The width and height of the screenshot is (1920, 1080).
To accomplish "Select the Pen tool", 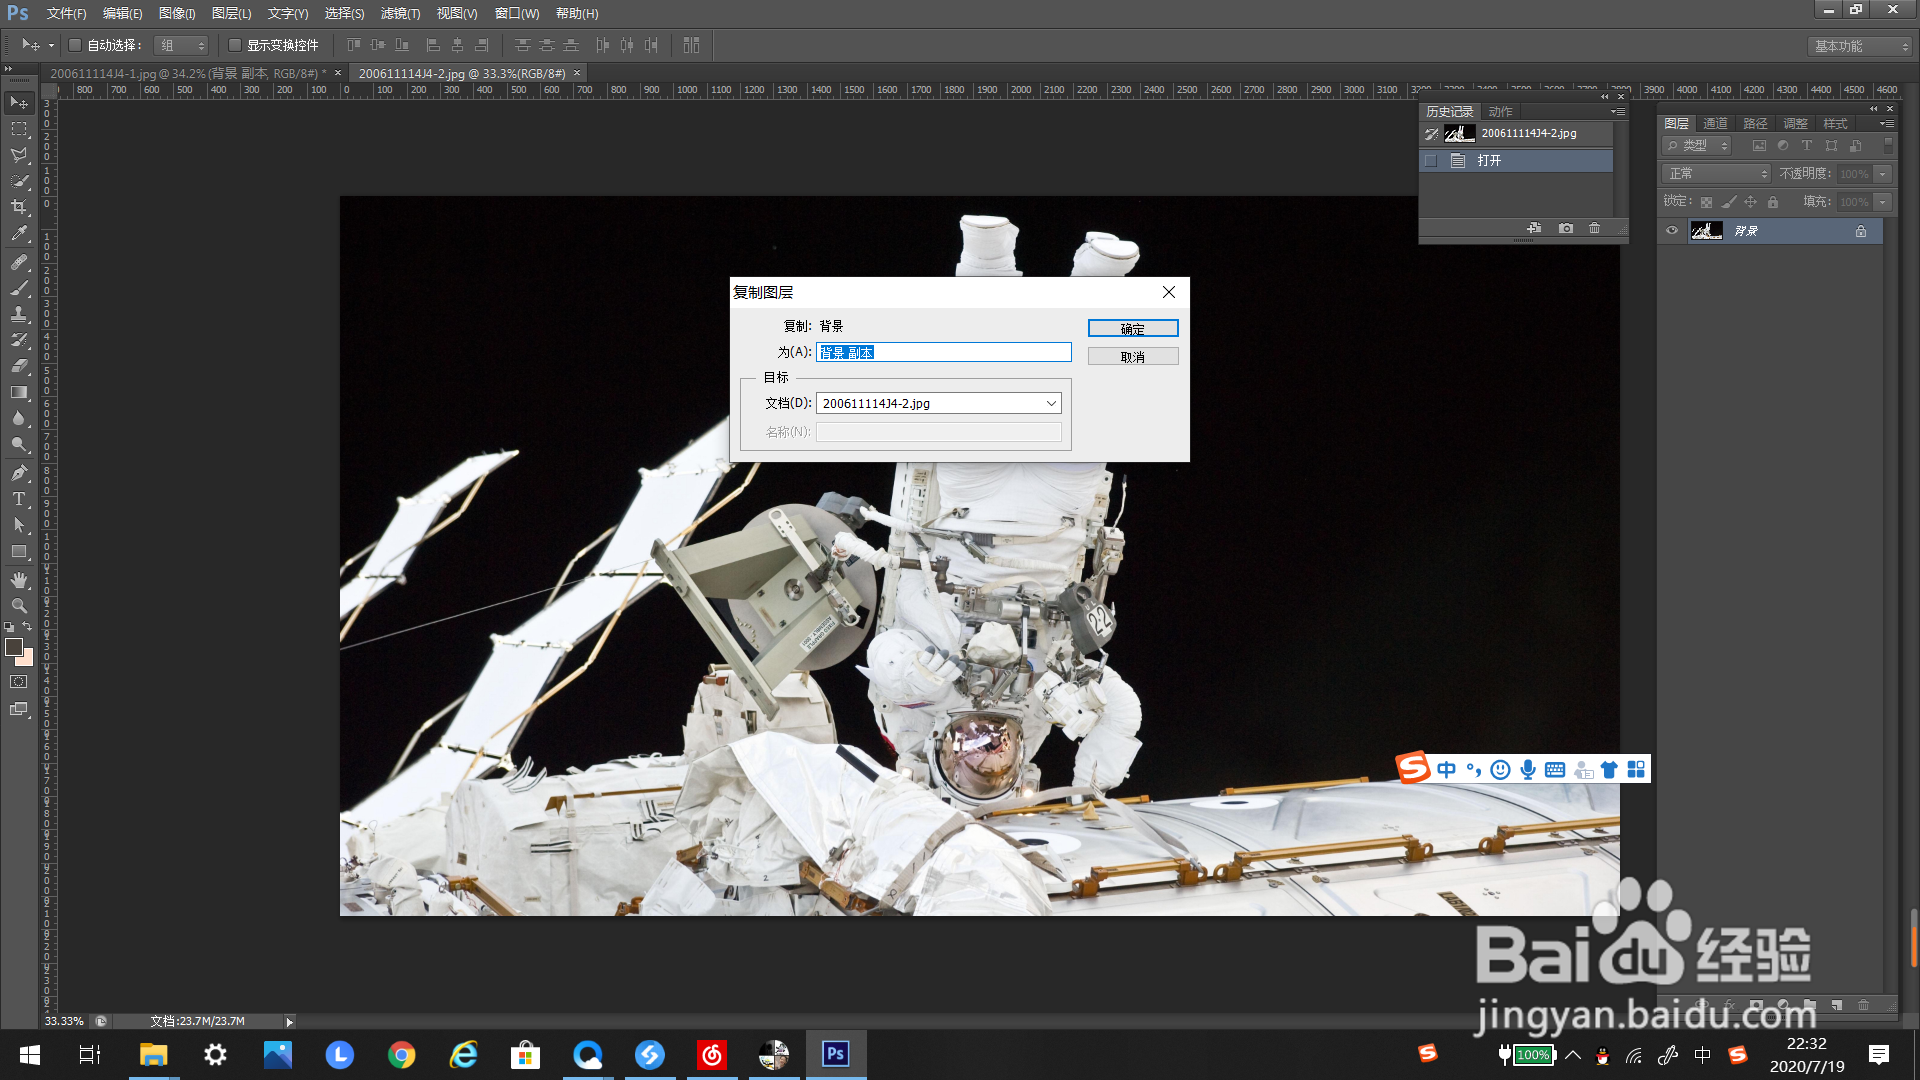I will (19, 473).
